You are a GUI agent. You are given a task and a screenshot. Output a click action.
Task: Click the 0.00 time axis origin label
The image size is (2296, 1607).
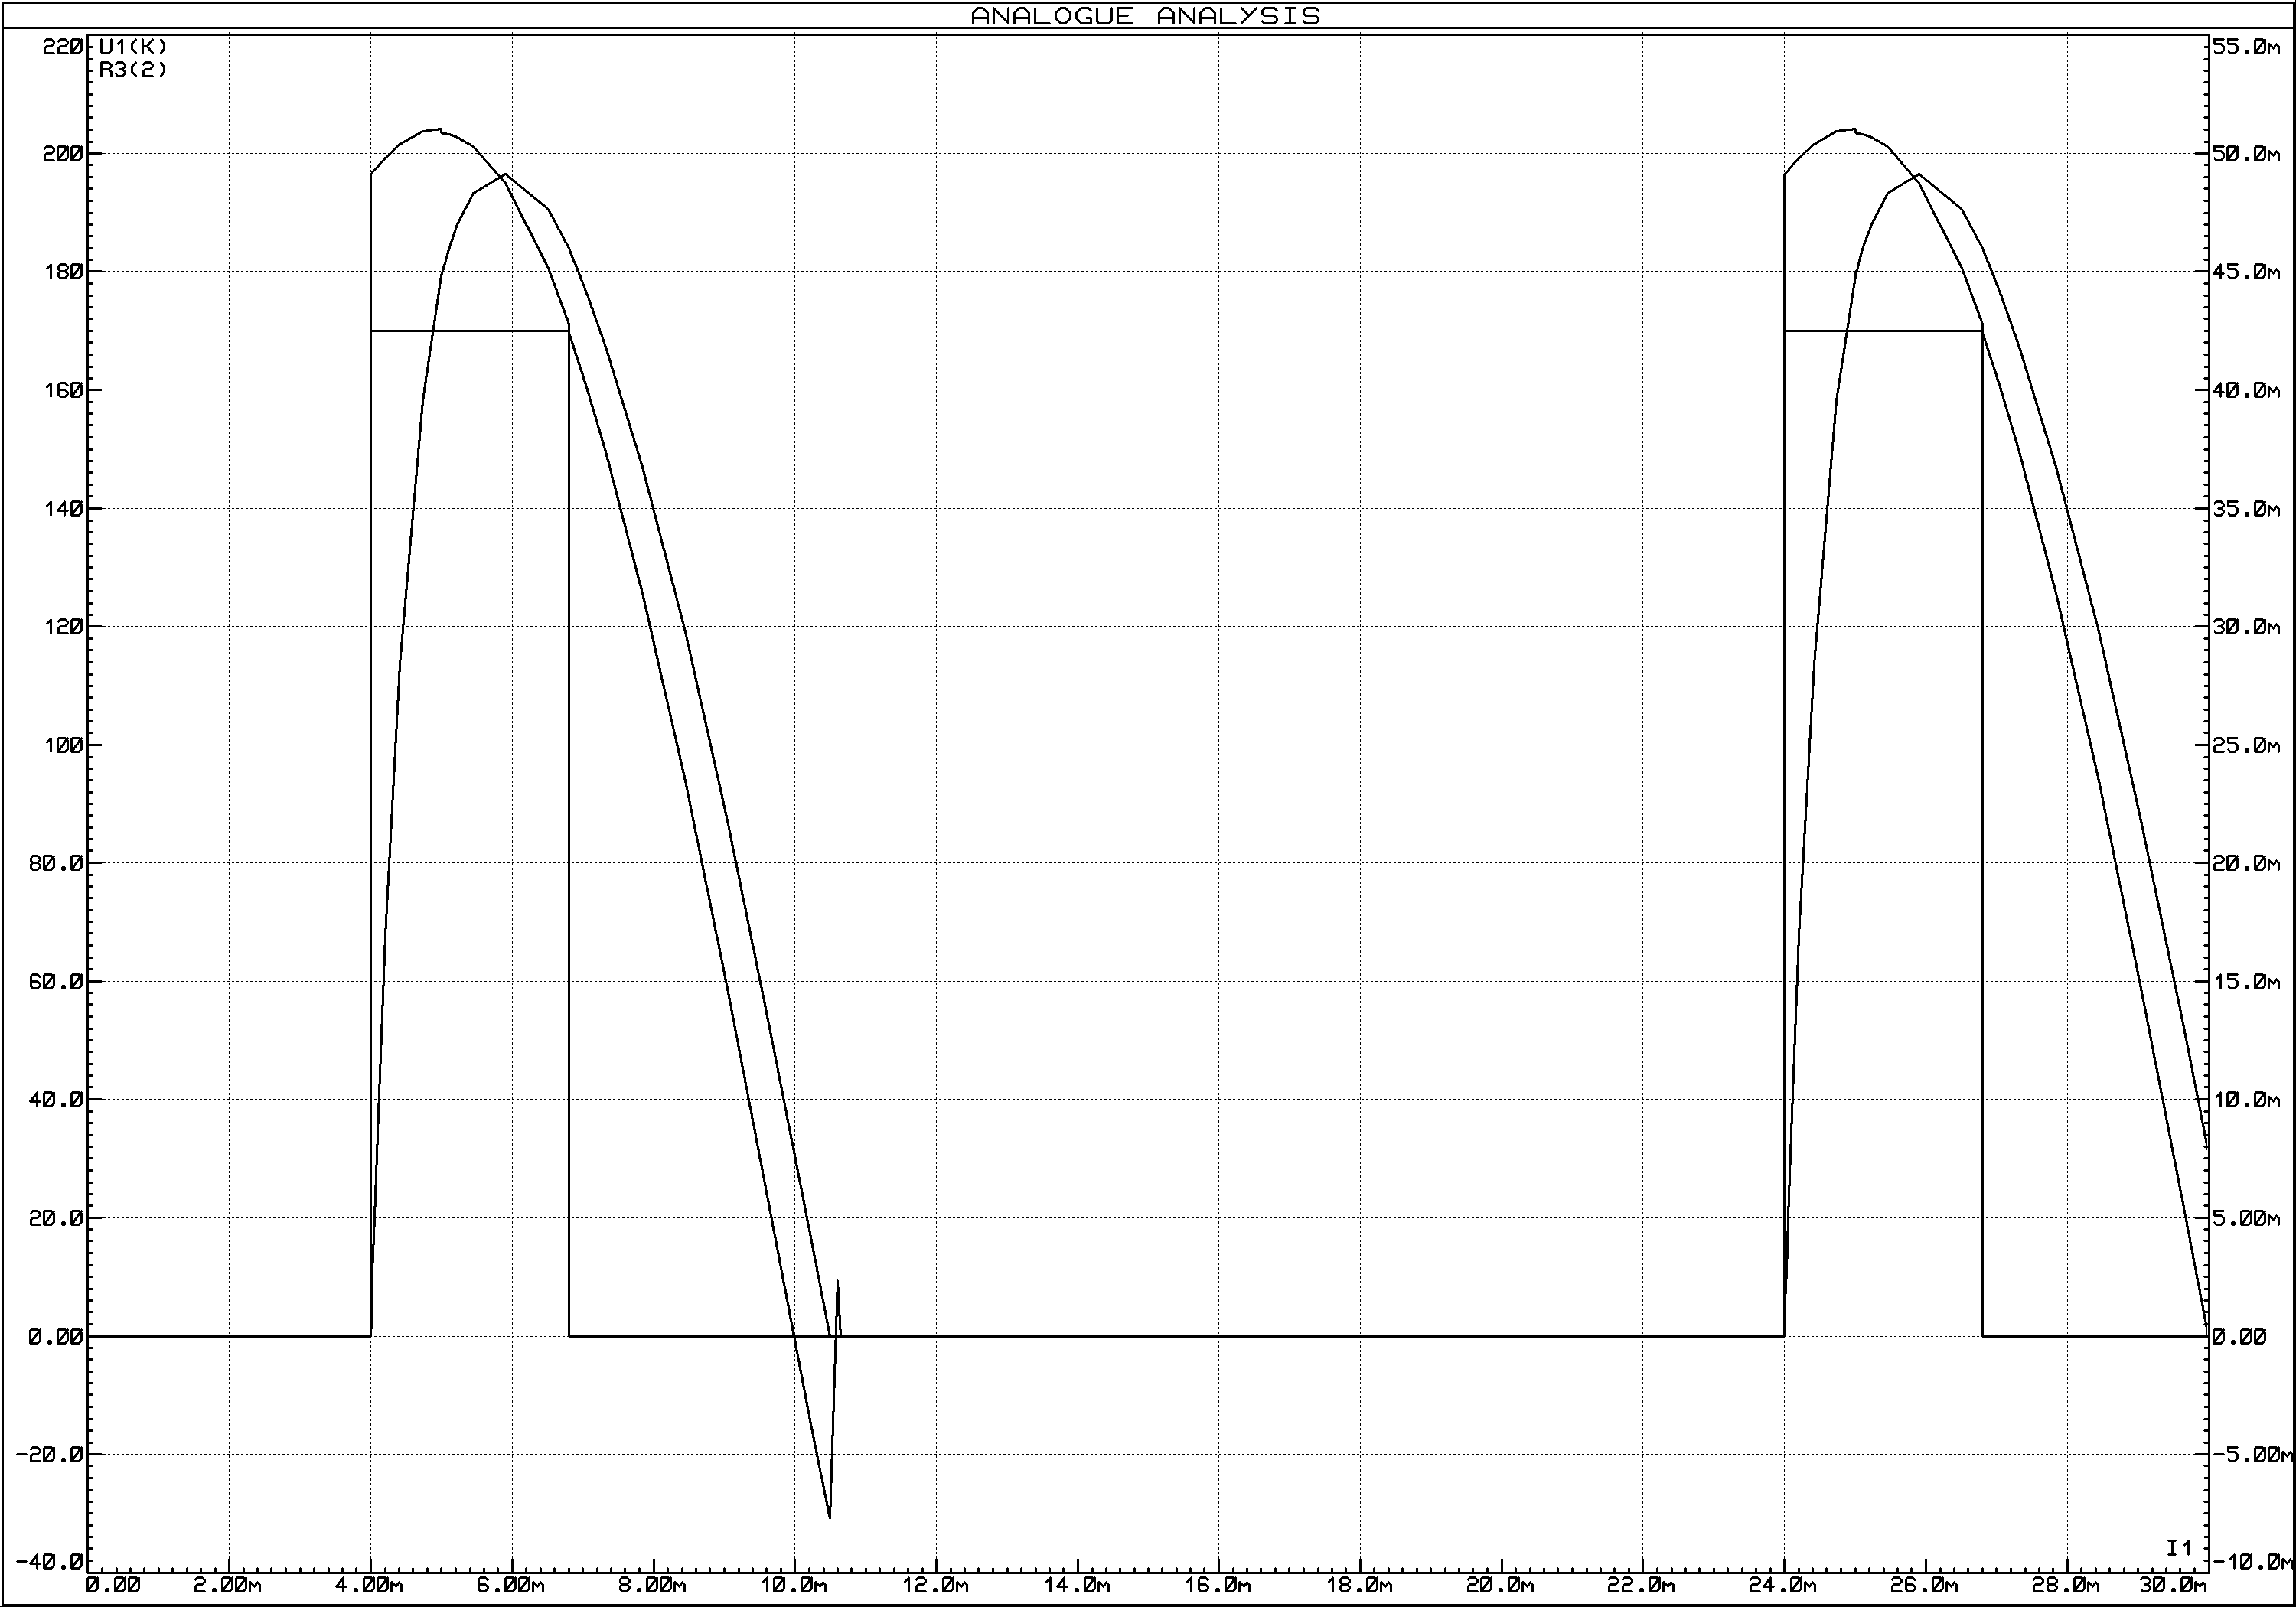pyautogui.click(x=112, y=1585)
